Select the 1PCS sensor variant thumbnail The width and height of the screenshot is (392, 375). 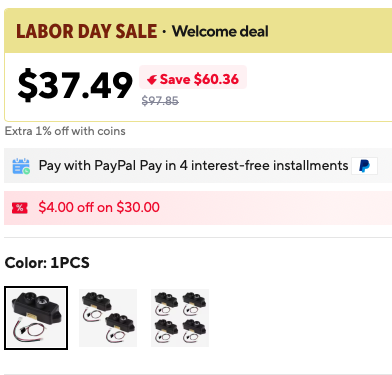(36, 318)
